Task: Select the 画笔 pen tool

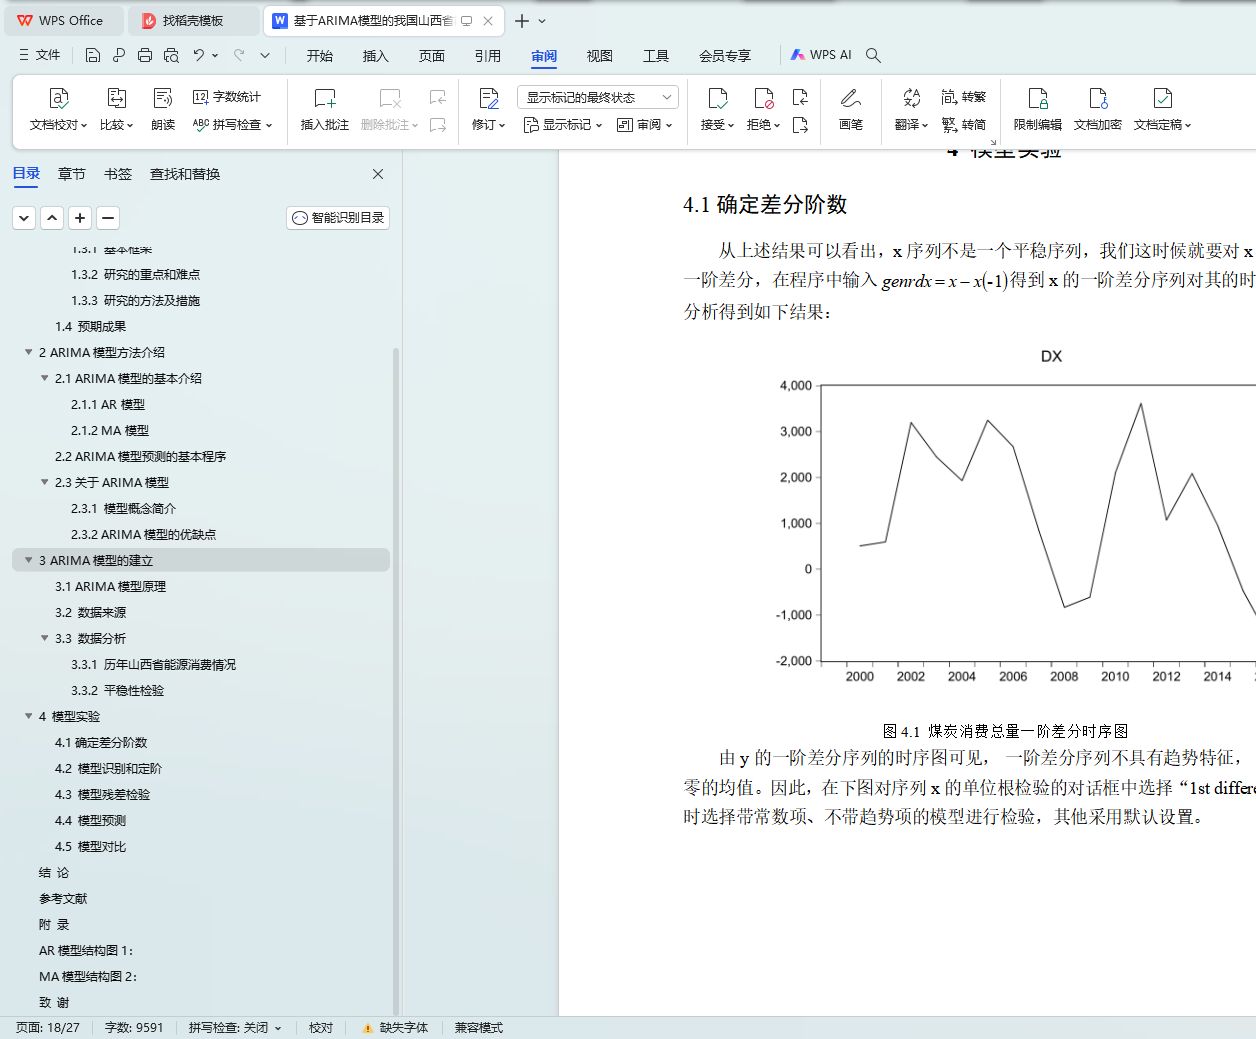Action: [851, 110]
